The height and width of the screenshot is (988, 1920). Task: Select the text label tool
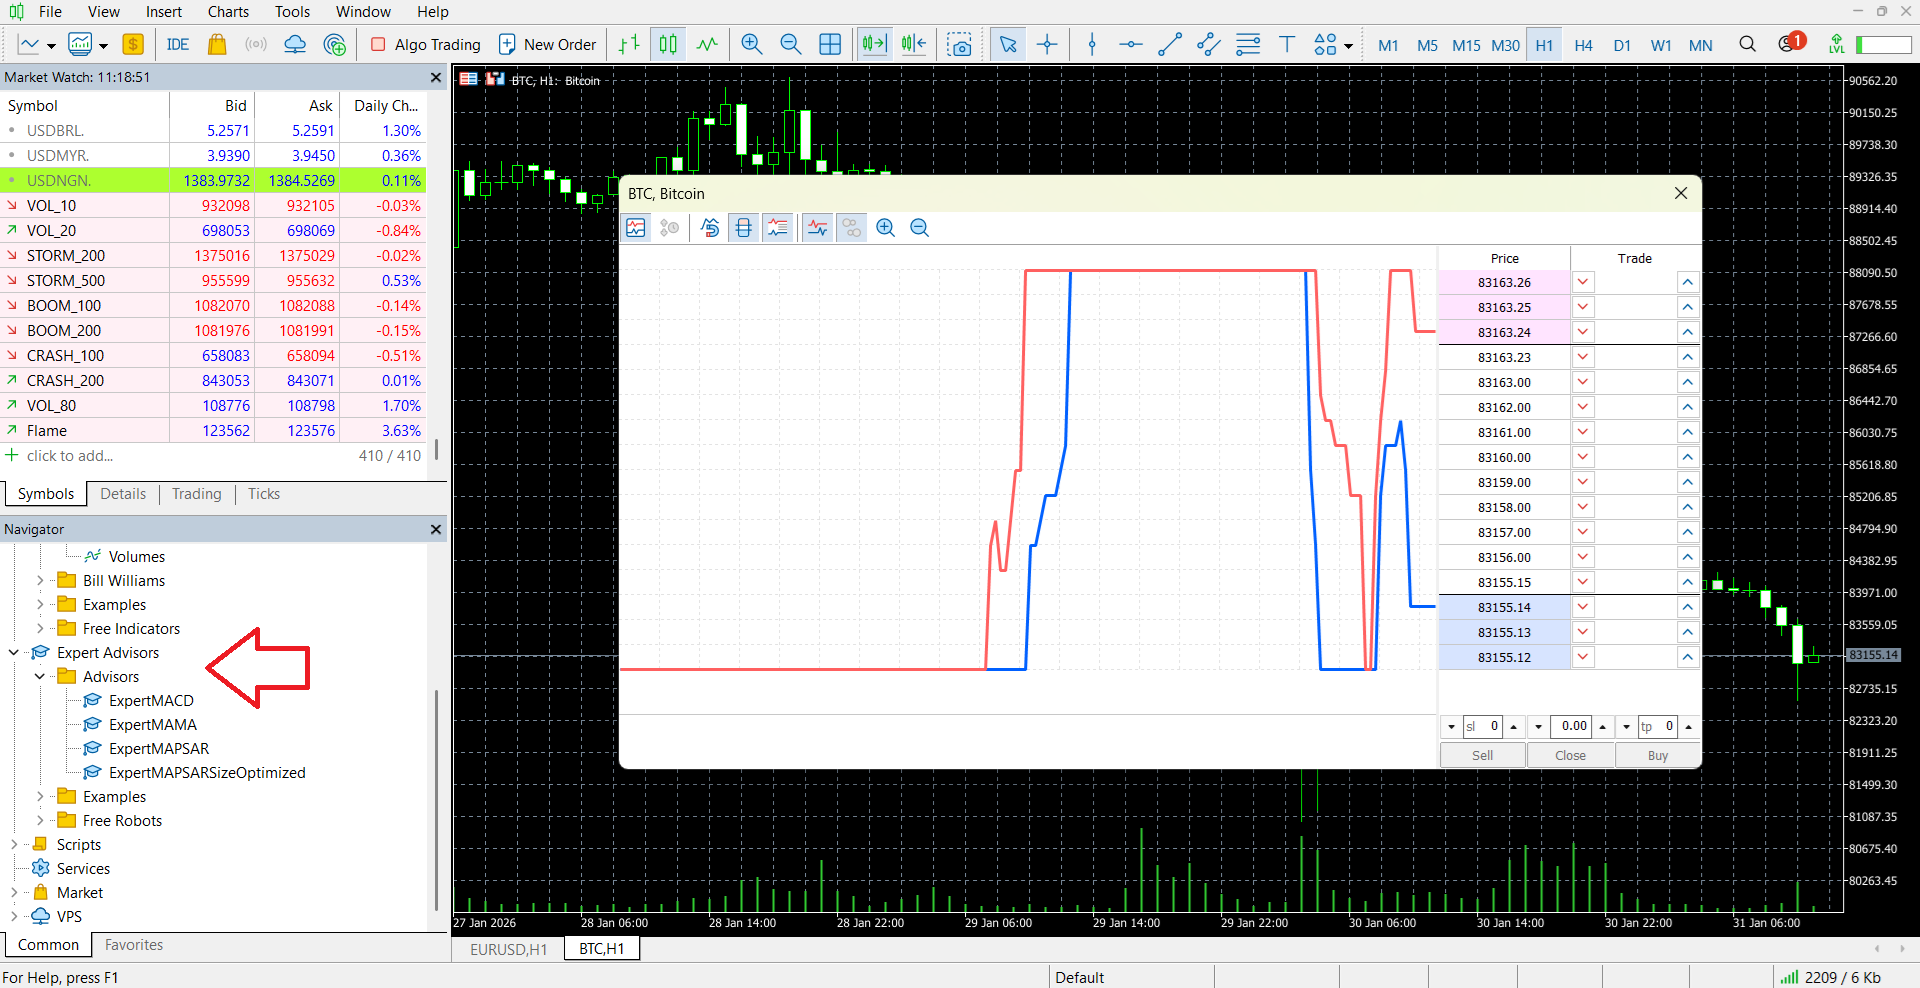(x=1287, y=44)
